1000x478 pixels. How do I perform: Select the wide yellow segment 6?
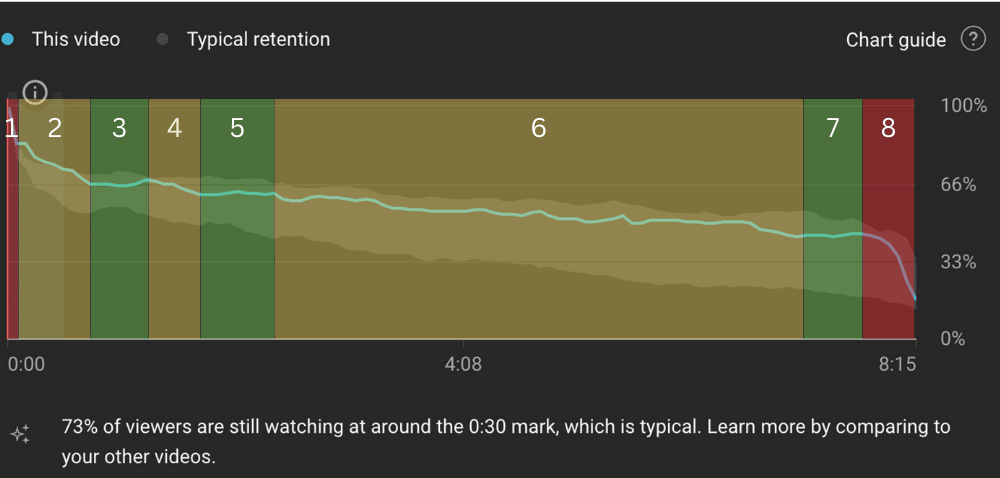539,219
